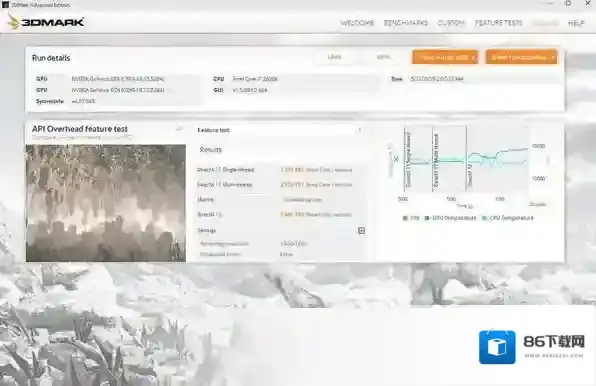Click the vertical slider left of the chart

[x=390, y=160]
